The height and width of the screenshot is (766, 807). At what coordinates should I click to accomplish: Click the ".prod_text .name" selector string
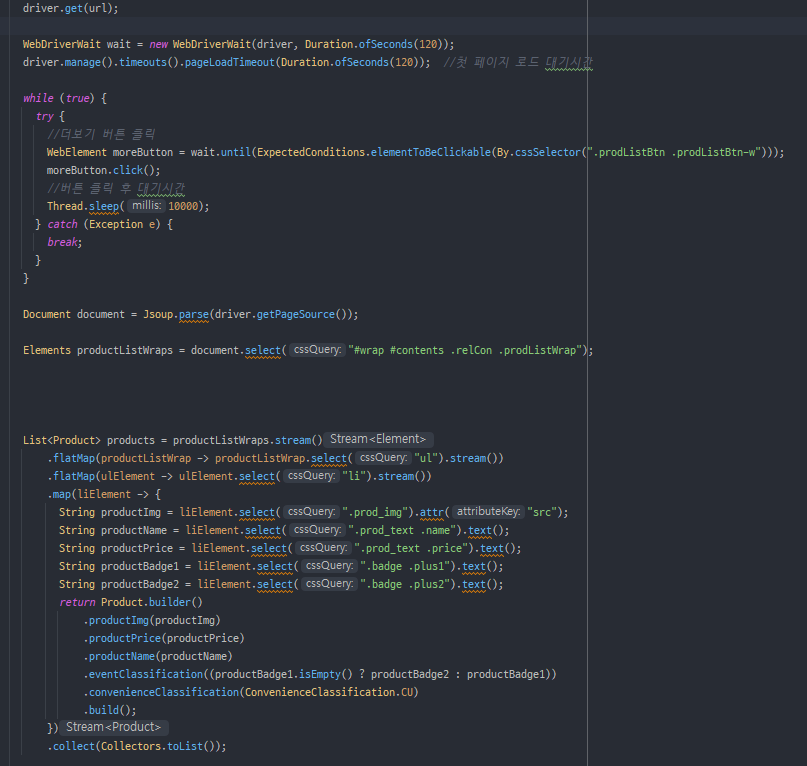pos(402,531)
